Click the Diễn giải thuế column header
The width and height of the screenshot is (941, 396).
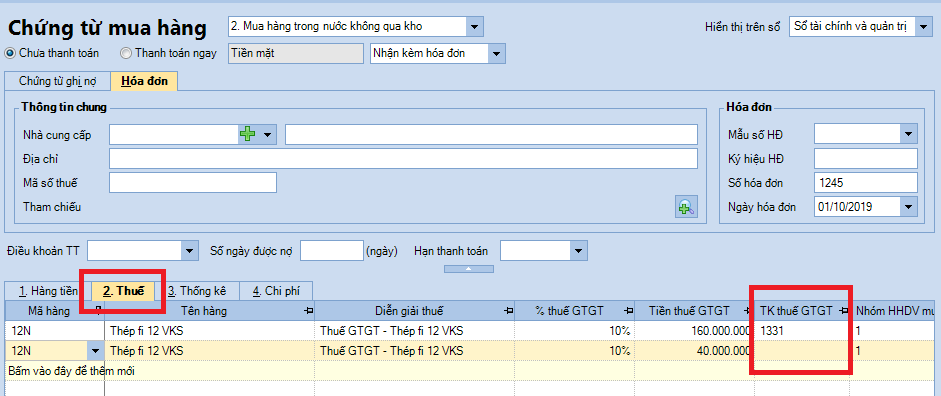click(415, 310)
